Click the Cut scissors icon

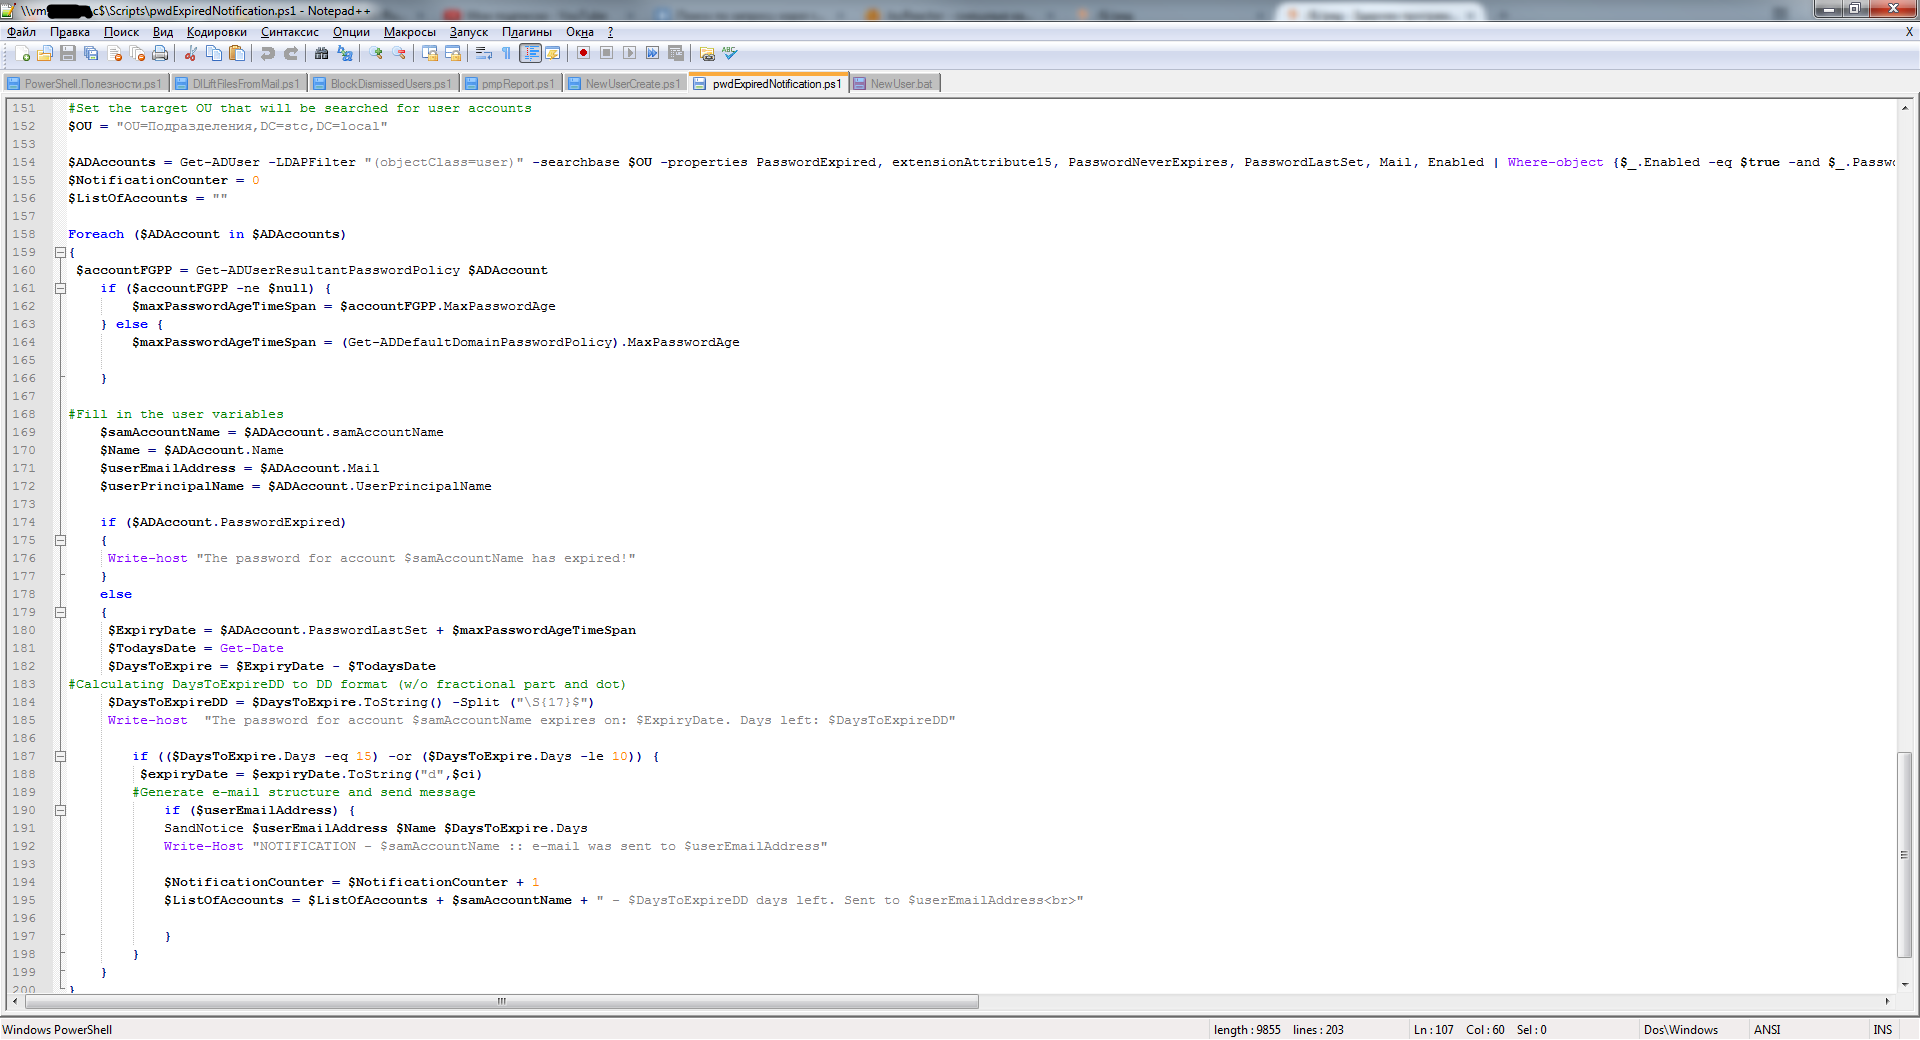[190, 54]
